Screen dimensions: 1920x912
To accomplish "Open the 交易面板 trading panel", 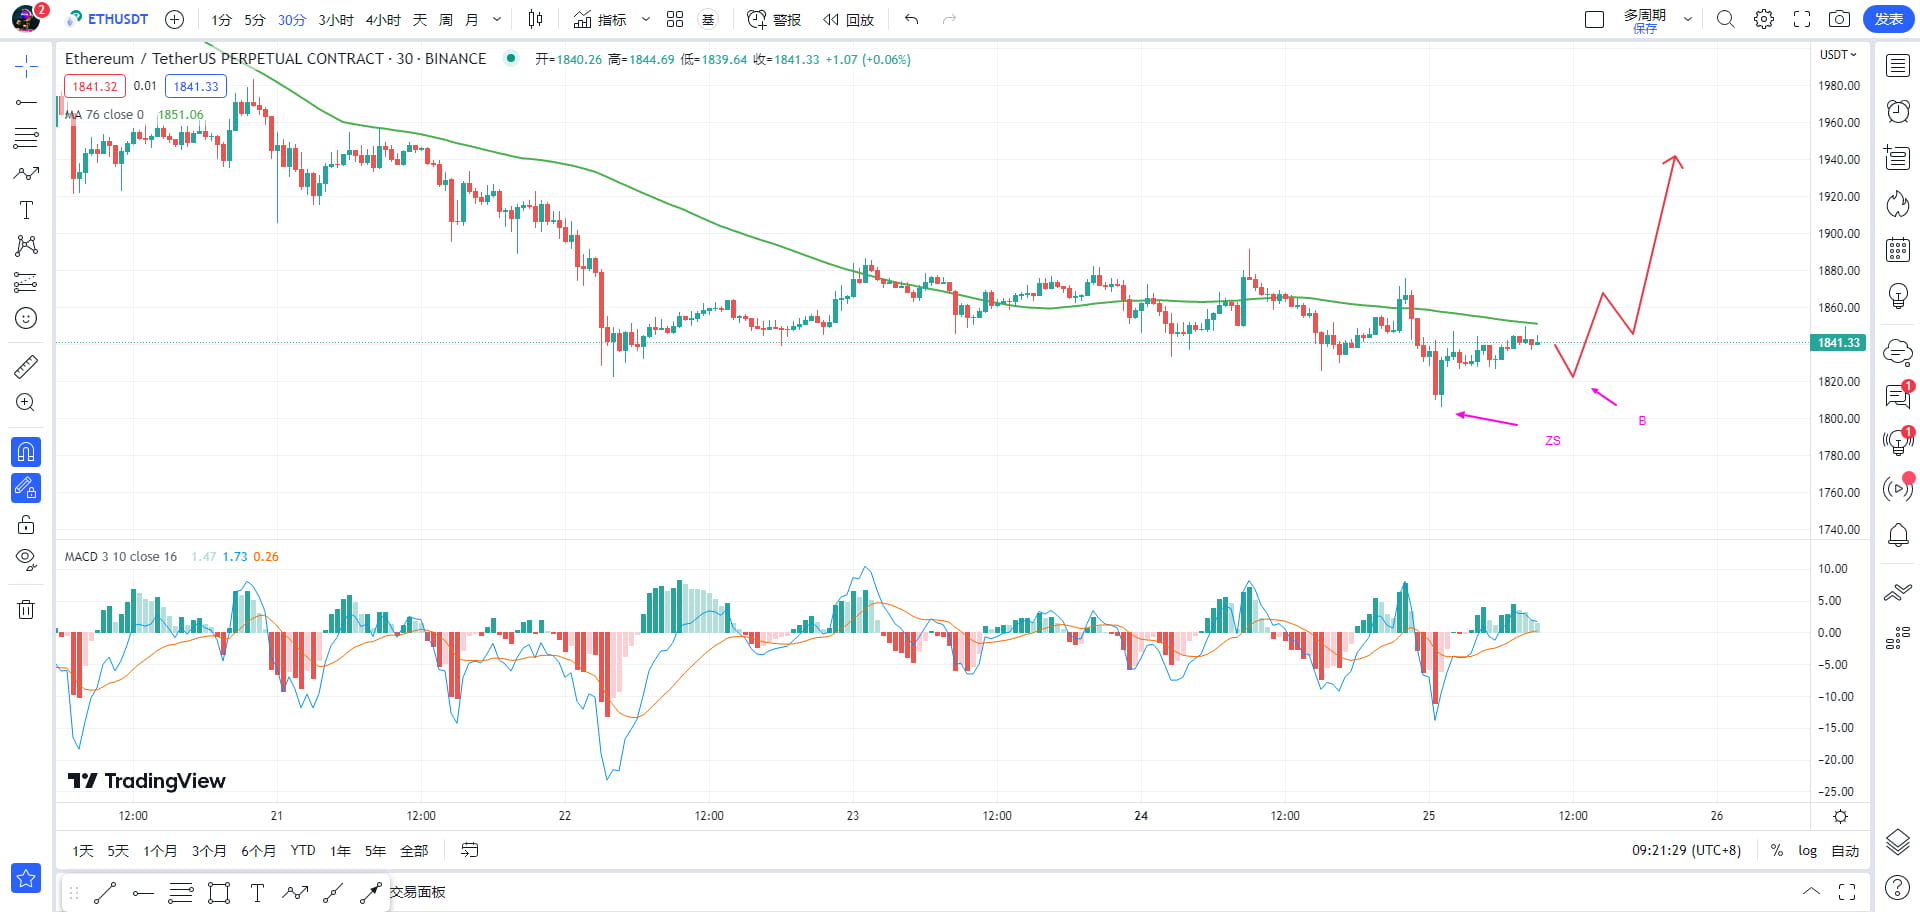I will [418, 892].
